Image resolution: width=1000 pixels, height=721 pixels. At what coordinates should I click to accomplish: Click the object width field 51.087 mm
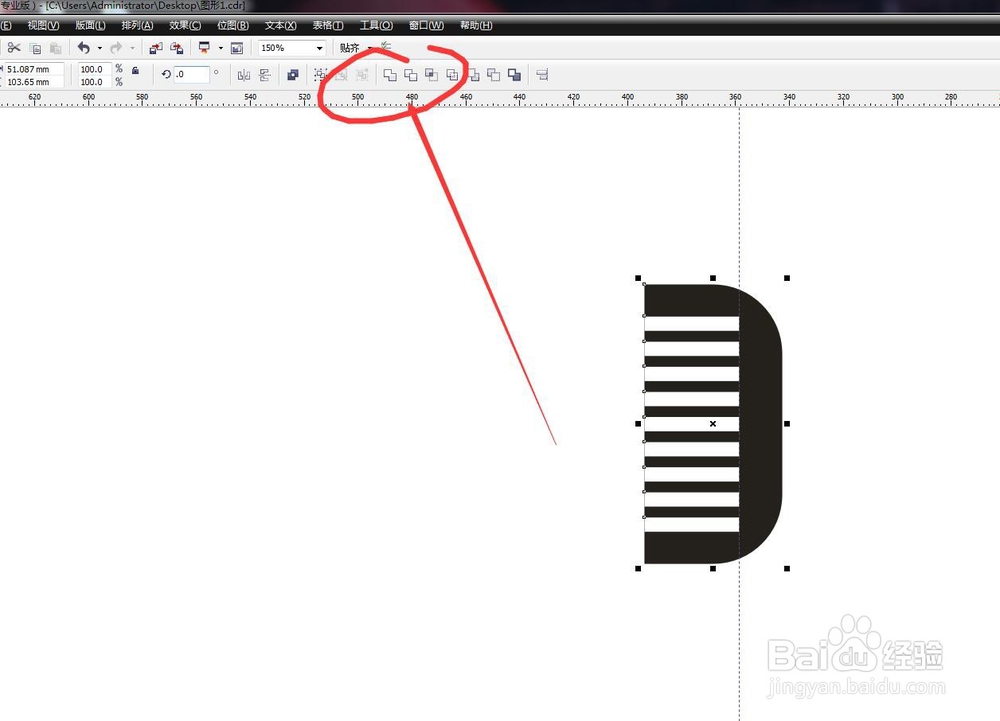click(x=34, y=69)
